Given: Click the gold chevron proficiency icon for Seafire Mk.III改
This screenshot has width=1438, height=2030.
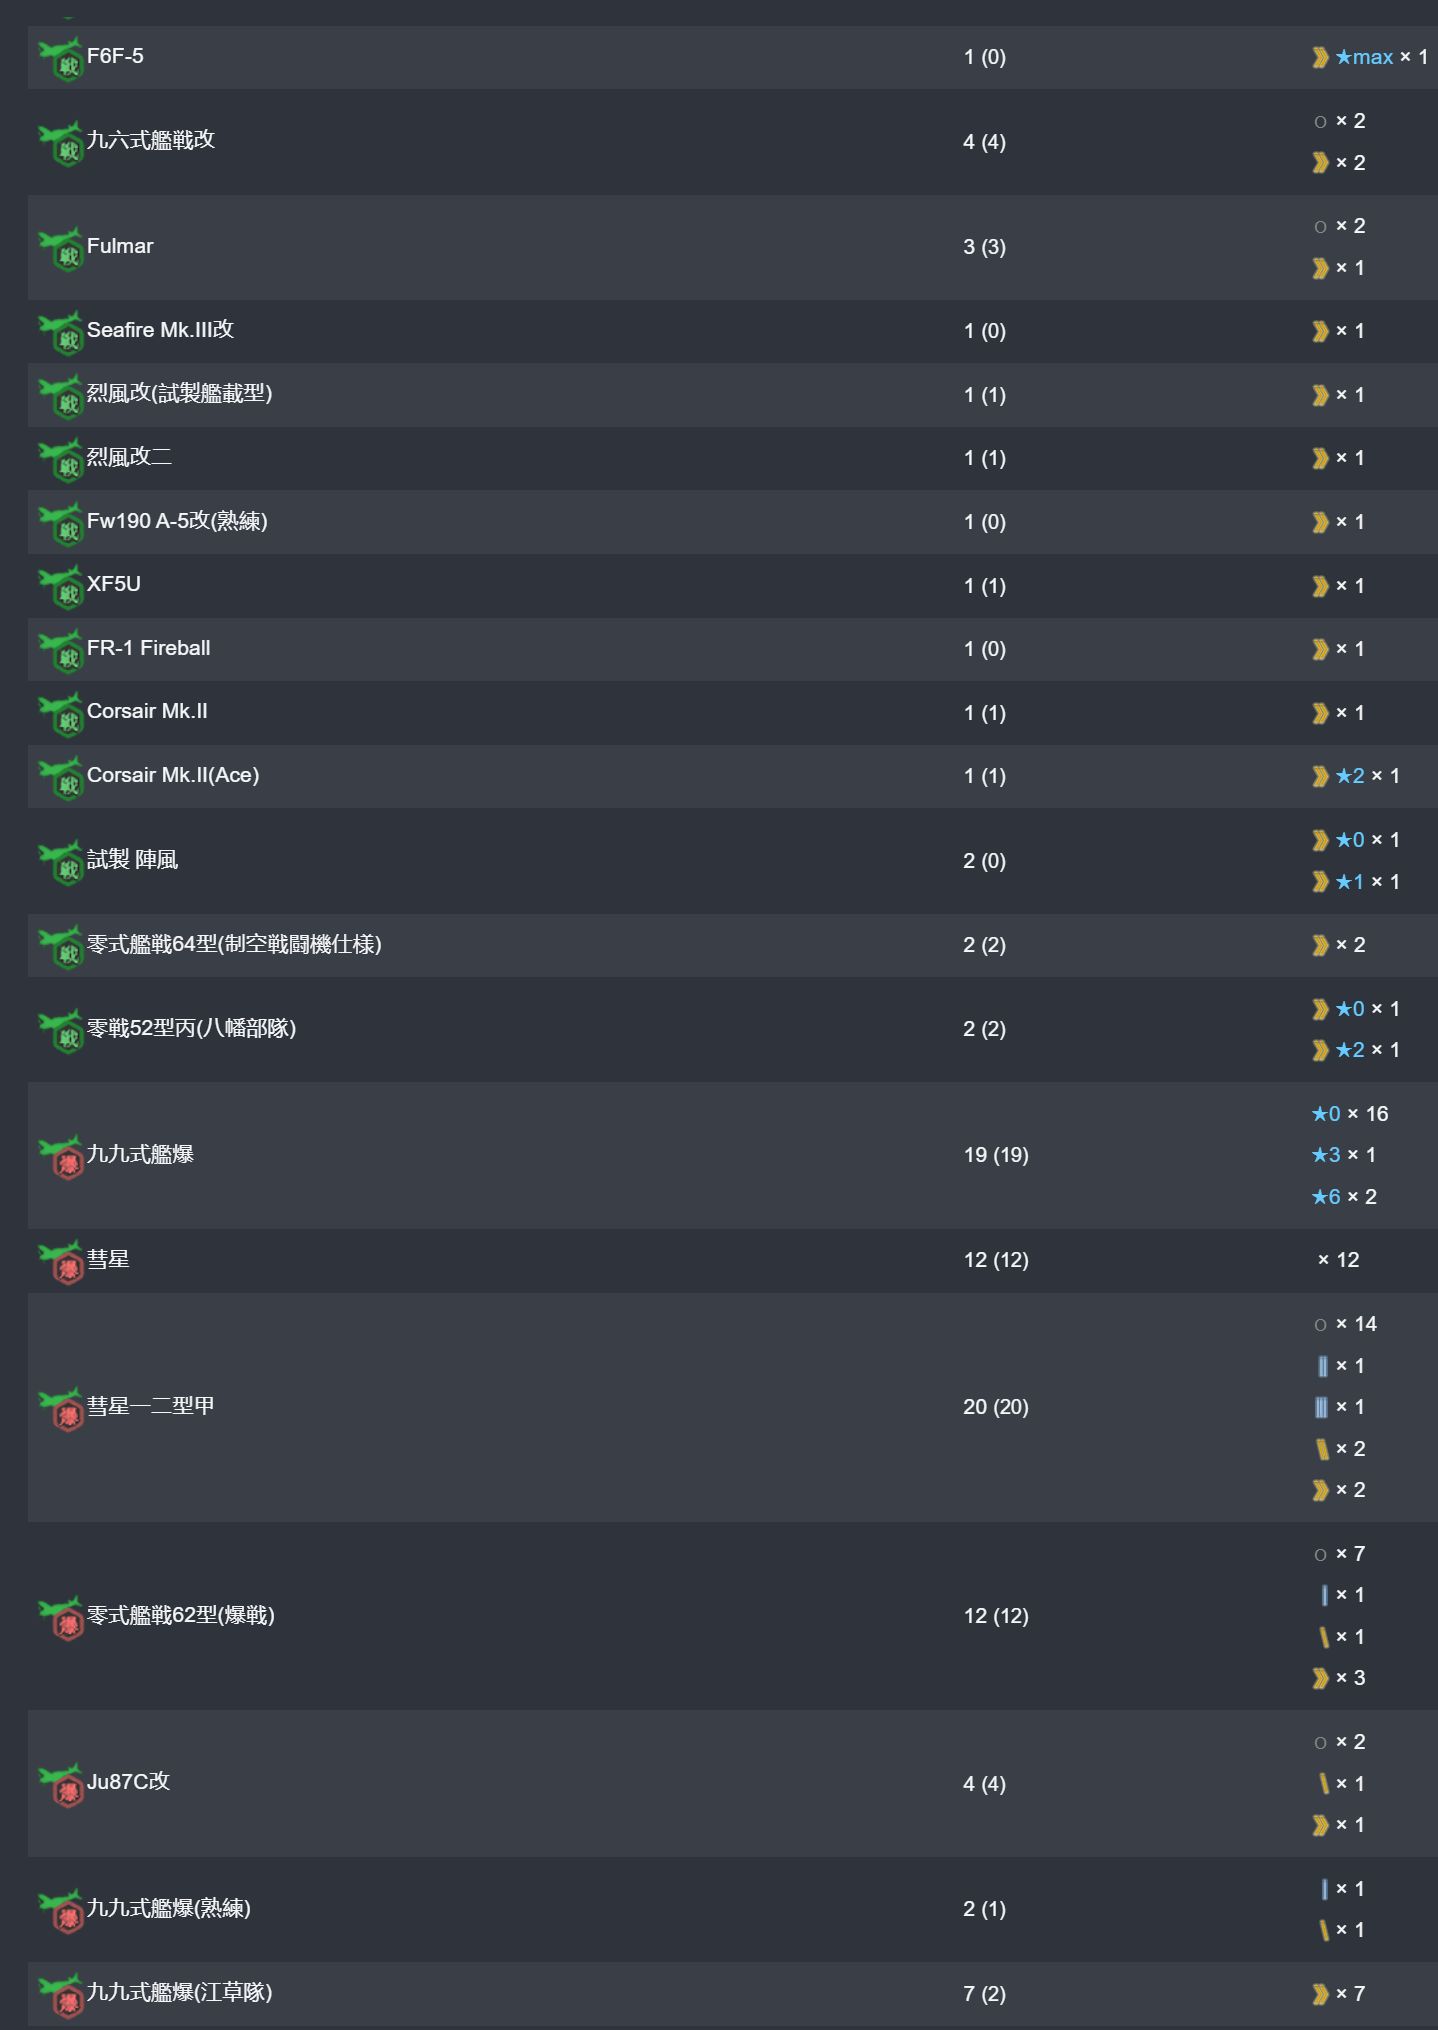Looking at the screenshot, I should click(1320, 332).
